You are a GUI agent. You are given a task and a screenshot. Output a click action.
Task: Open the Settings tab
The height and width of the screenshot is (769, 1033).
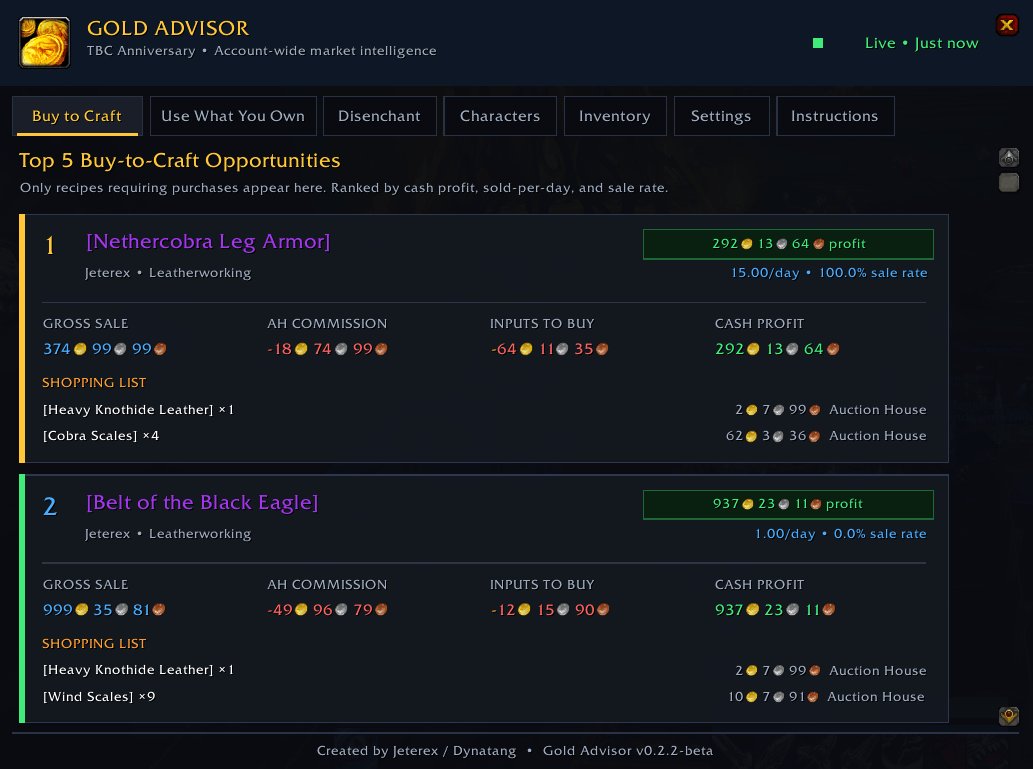tap(721, 116)
